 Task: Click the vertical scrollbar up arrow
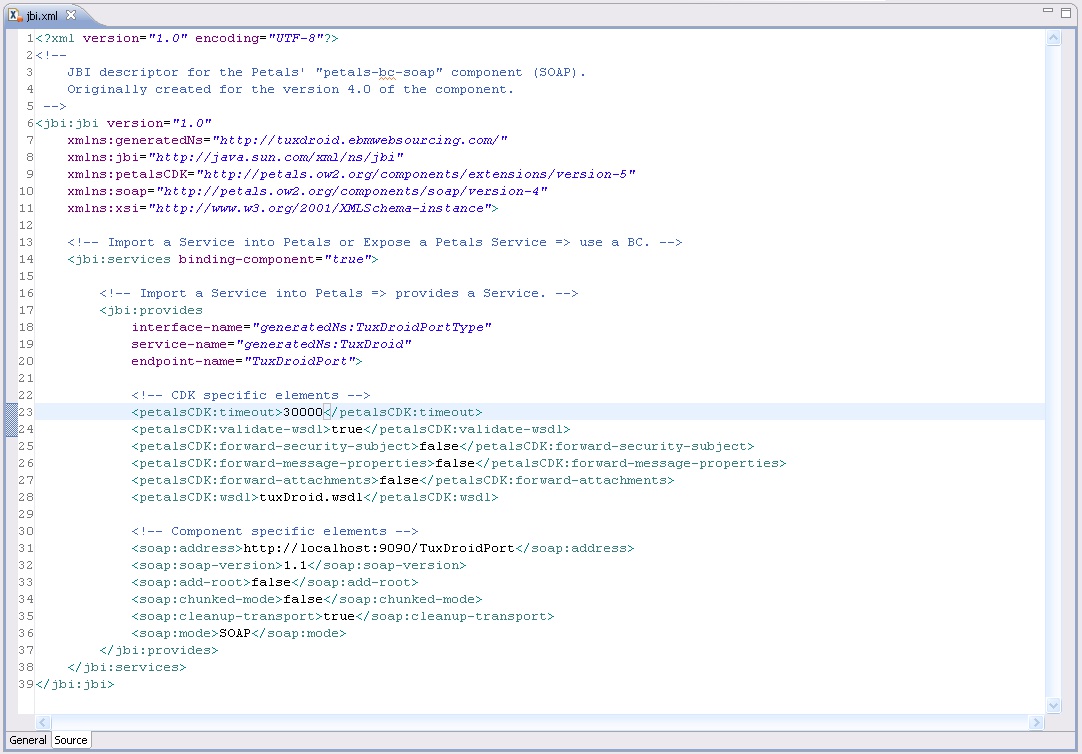(1053, 38)
